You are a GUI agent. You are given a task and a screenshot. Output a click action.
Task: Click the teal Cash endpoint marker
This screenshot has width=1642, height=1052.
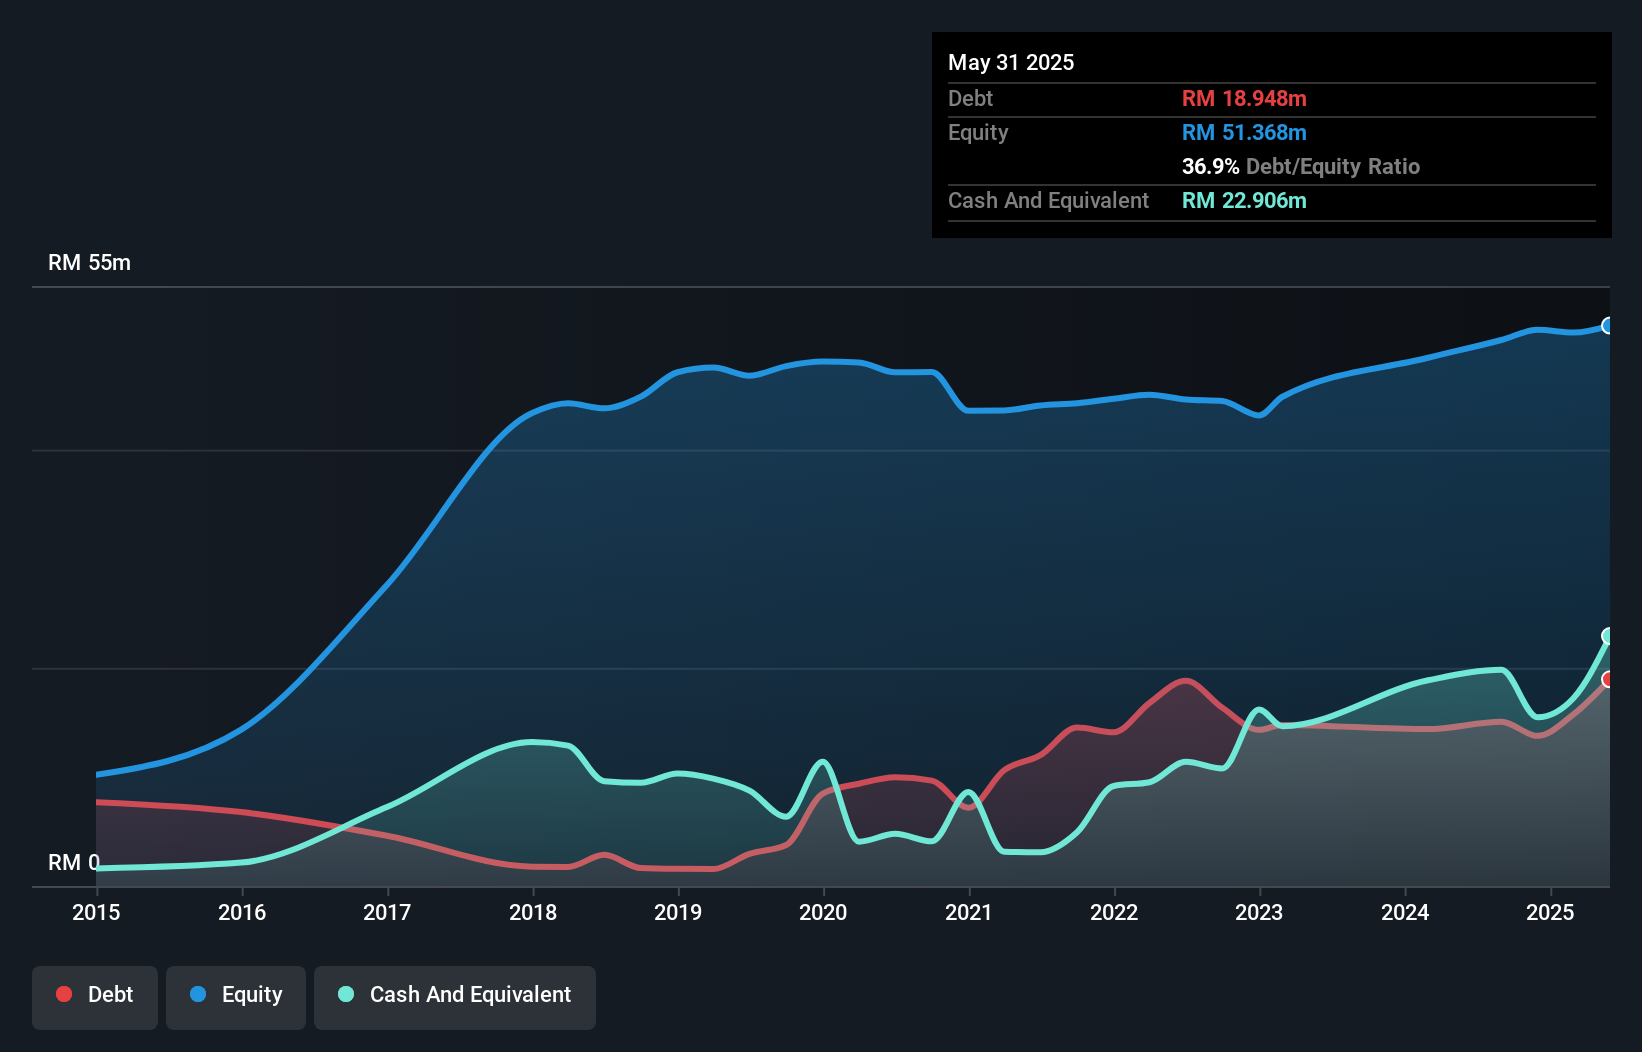[1608, 636]
